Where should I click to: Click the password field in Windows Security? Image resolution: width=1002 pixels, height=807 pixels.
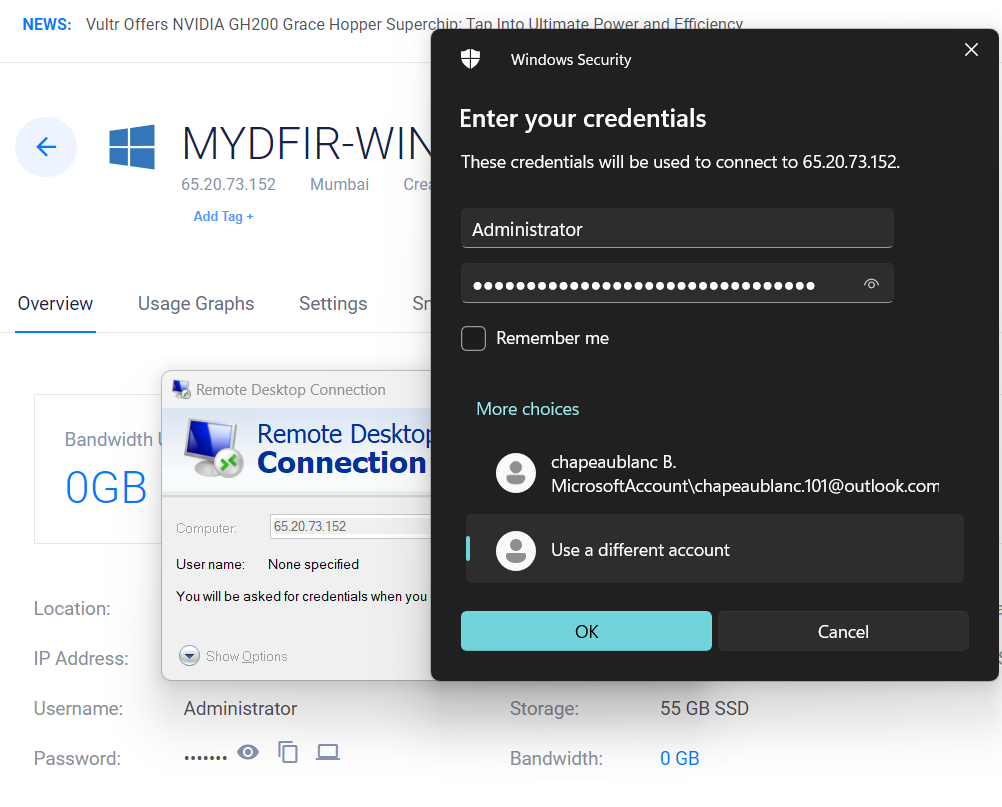[677, 284]
